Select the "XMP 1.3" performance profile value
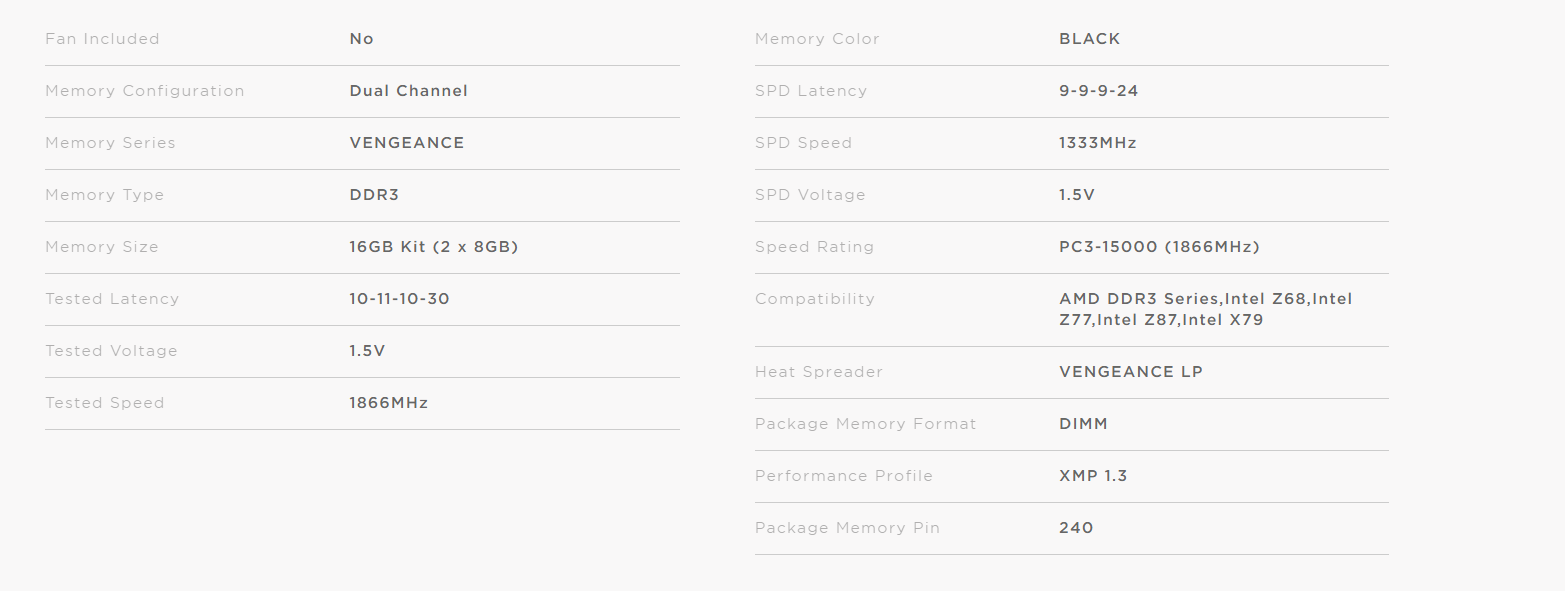 [1092, 476]
